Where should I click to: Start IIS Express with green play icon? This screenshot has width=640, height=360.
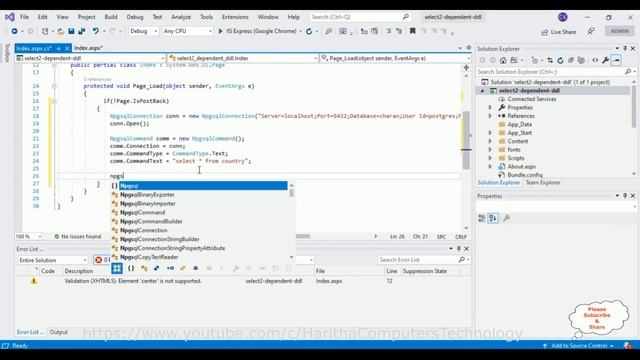pyautogui.click(x=221, y=31)
